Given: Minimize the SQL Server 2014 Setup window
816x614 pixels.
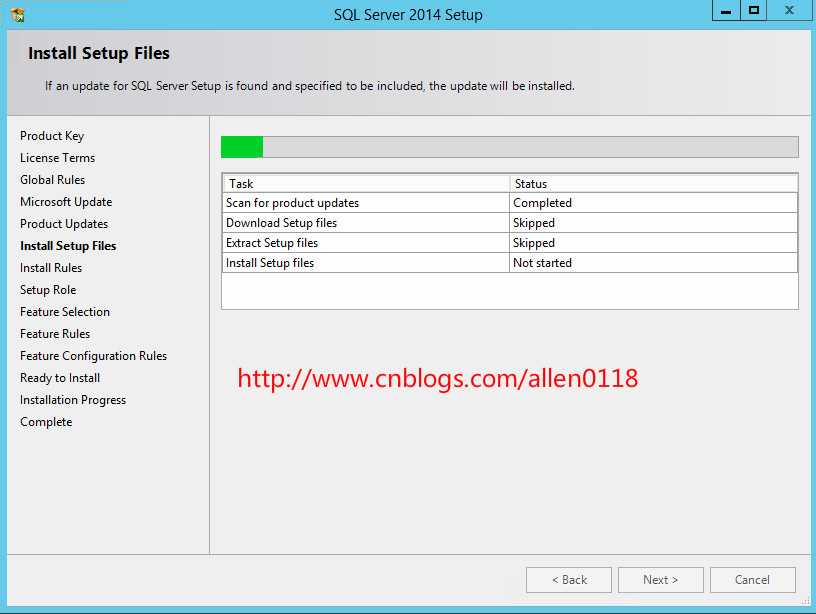Looking at the screenshot, I should [x=726, y=11].
